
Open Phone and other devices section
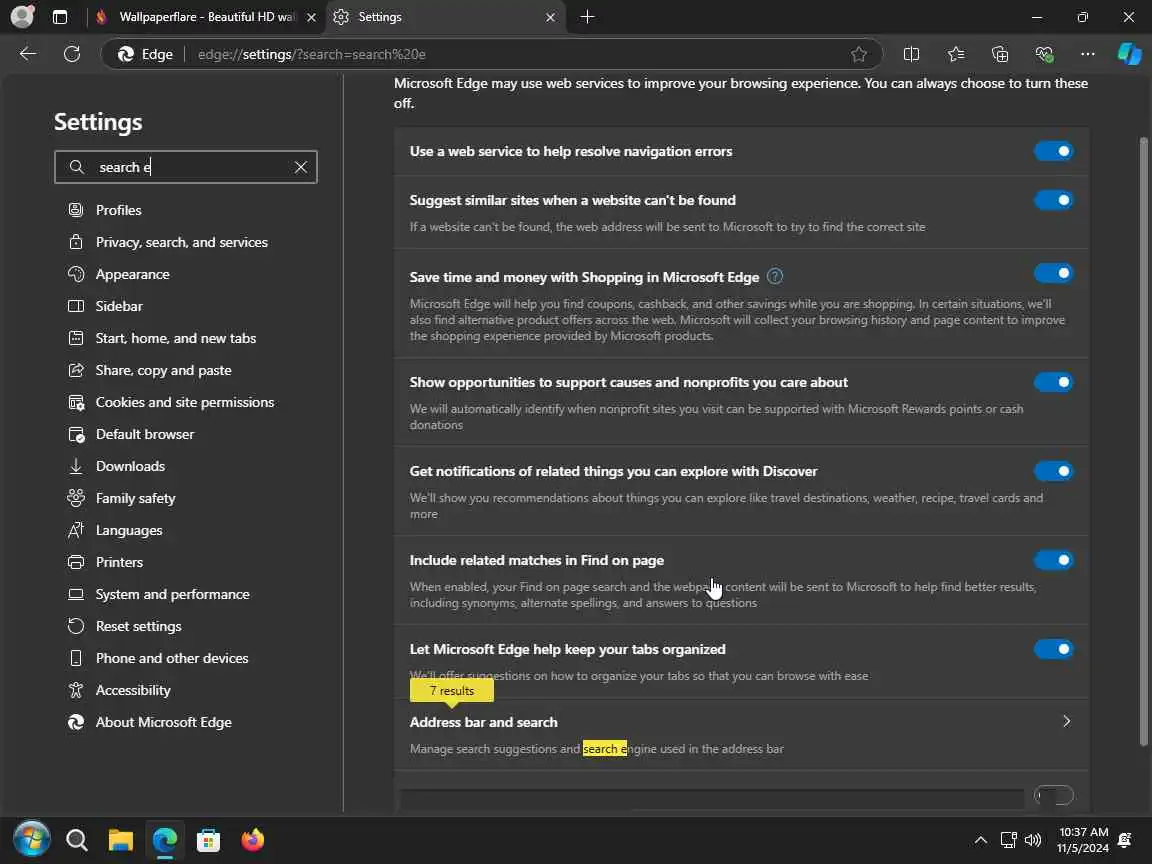[171, 658]
